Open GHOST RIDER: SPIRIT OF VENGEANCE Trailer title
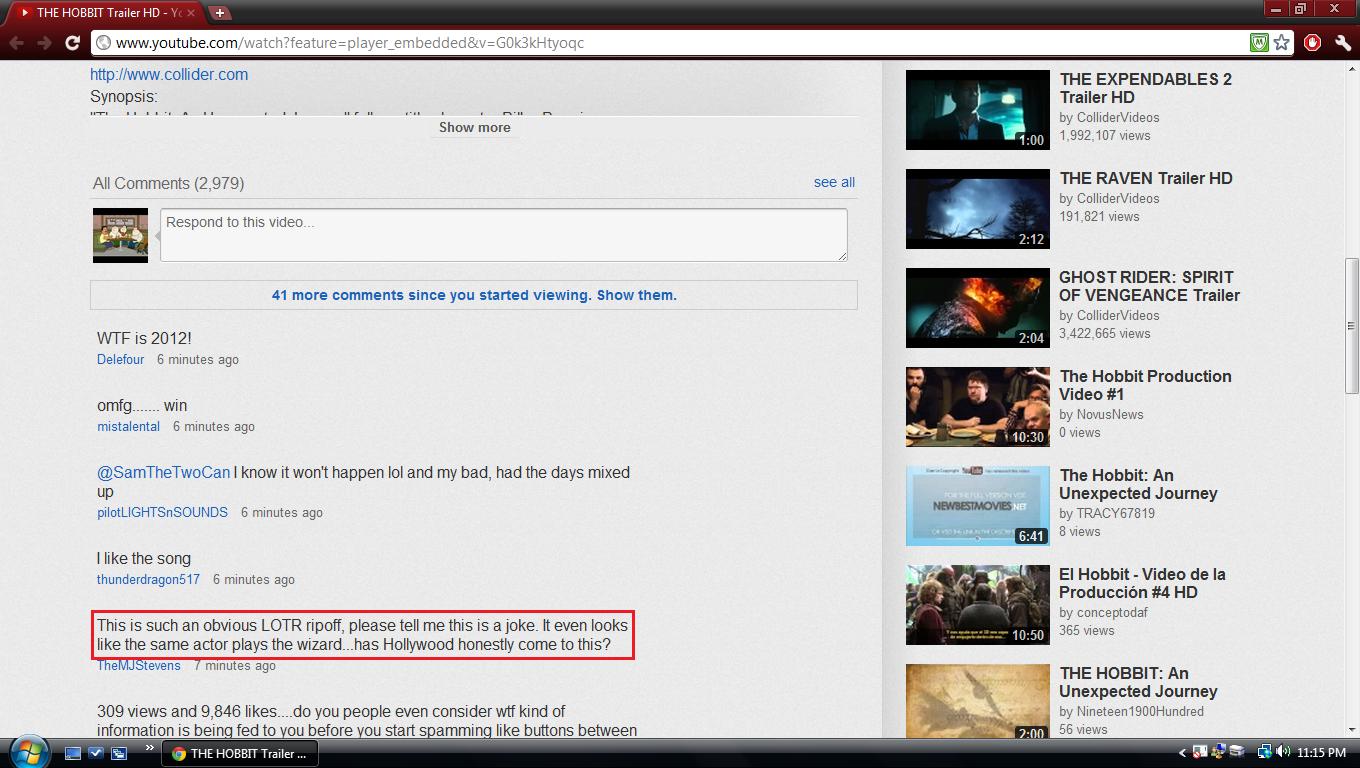Viewport: 1360px width, 768px height. 1150,286
